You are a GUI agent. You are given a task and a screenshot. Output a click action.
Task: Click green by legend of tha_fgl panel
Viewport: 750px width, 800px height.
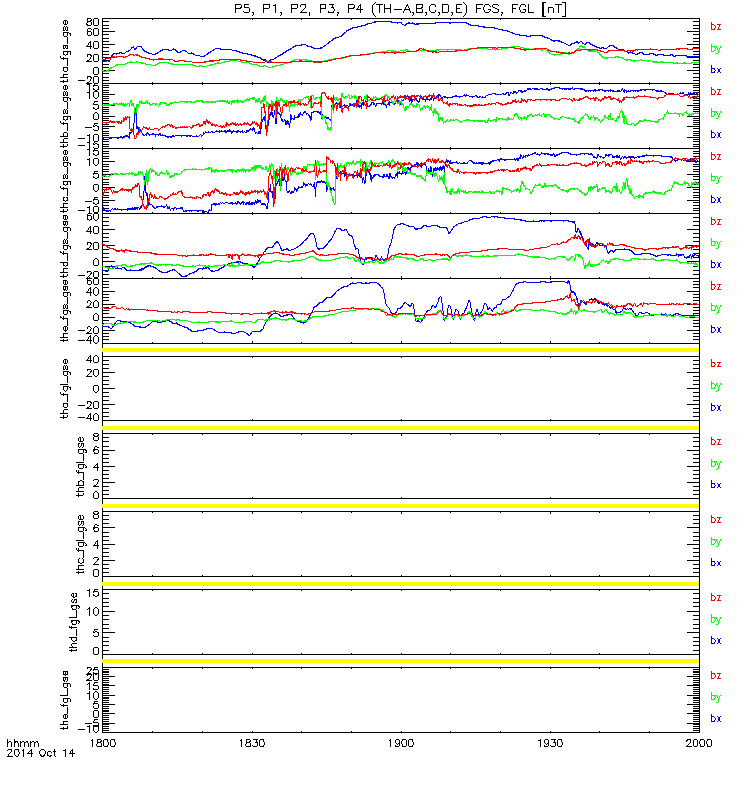click(x=716, y=386)
